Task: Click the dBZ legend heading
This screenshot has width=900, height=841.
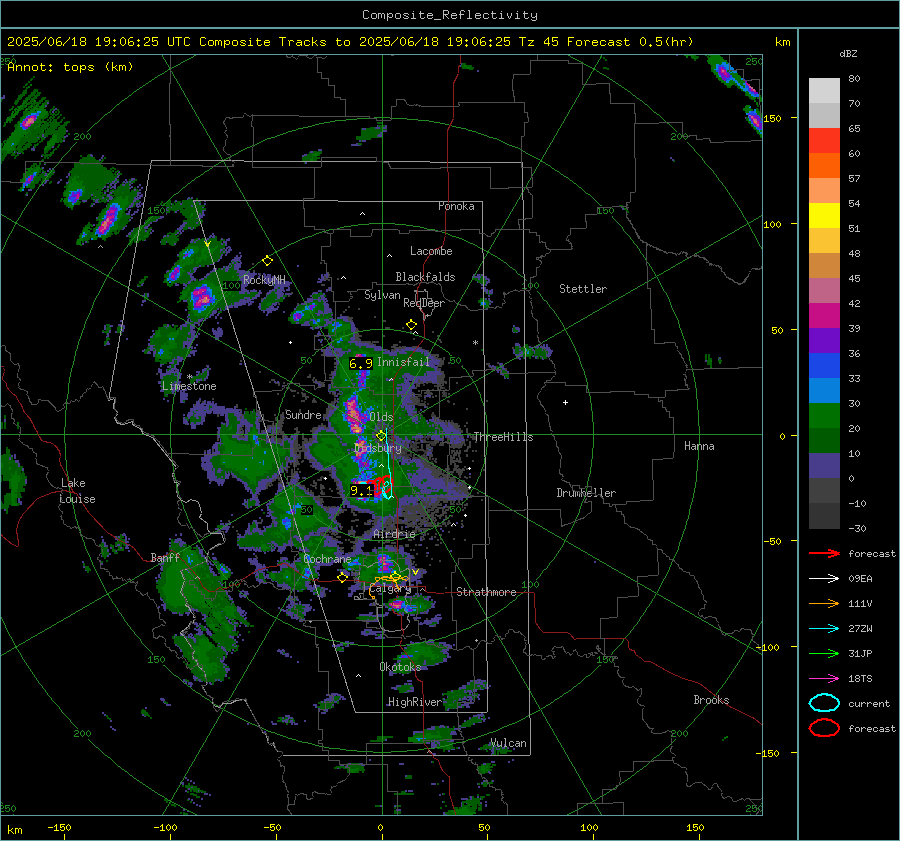Action: (848, 54)
